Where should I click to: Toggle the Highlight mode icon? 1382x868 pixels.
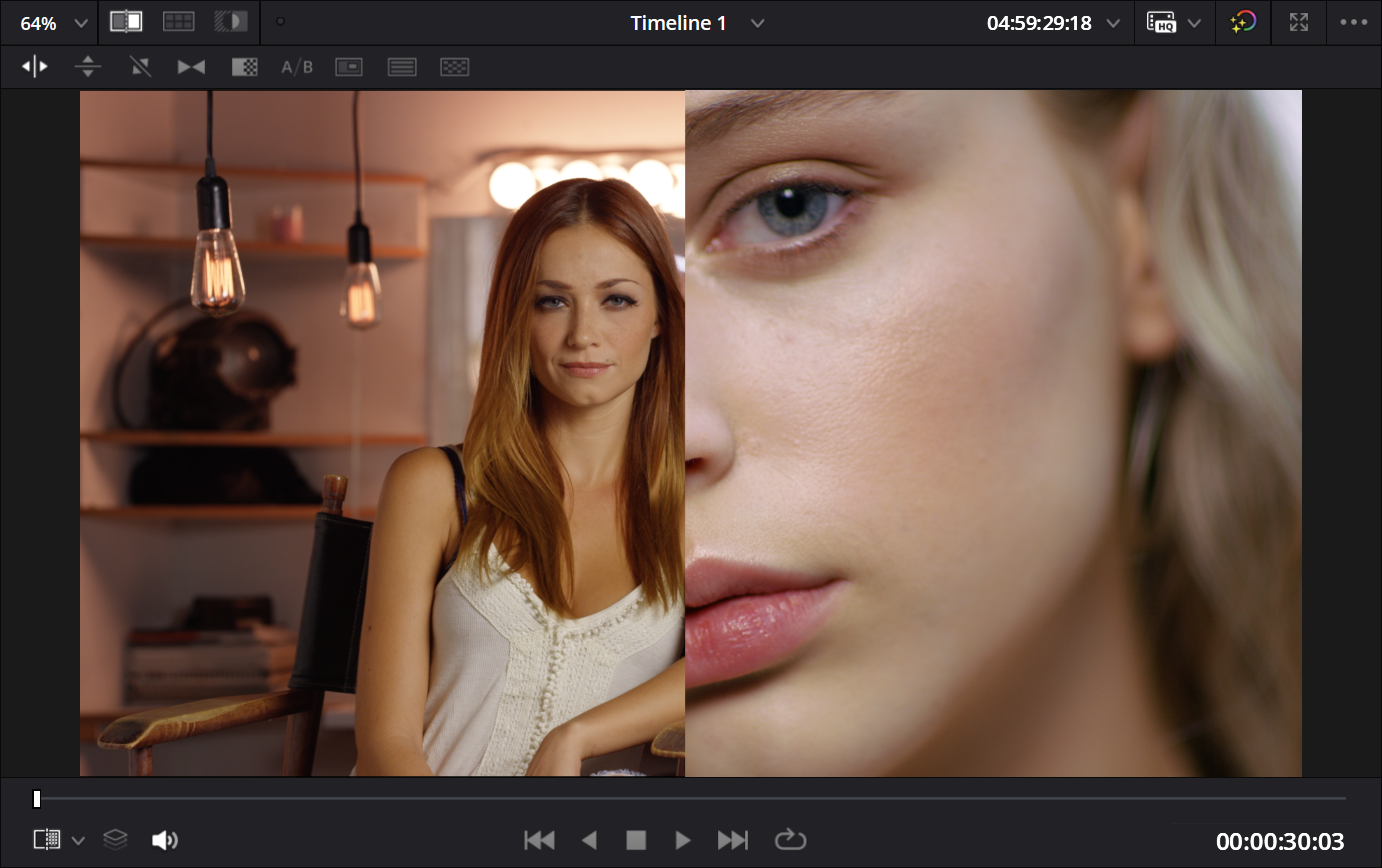pos(231,22)
